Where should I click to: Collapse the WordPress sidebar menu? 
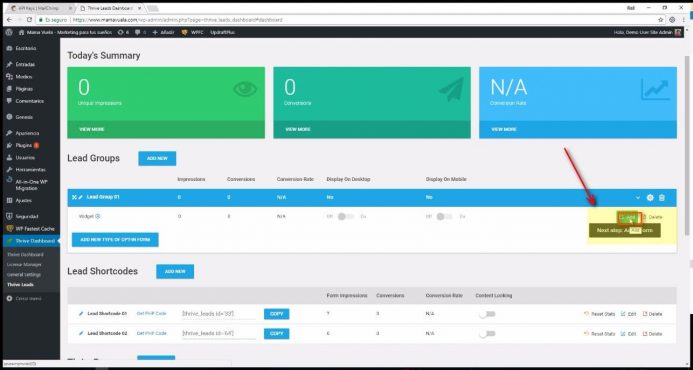(25, 299)
